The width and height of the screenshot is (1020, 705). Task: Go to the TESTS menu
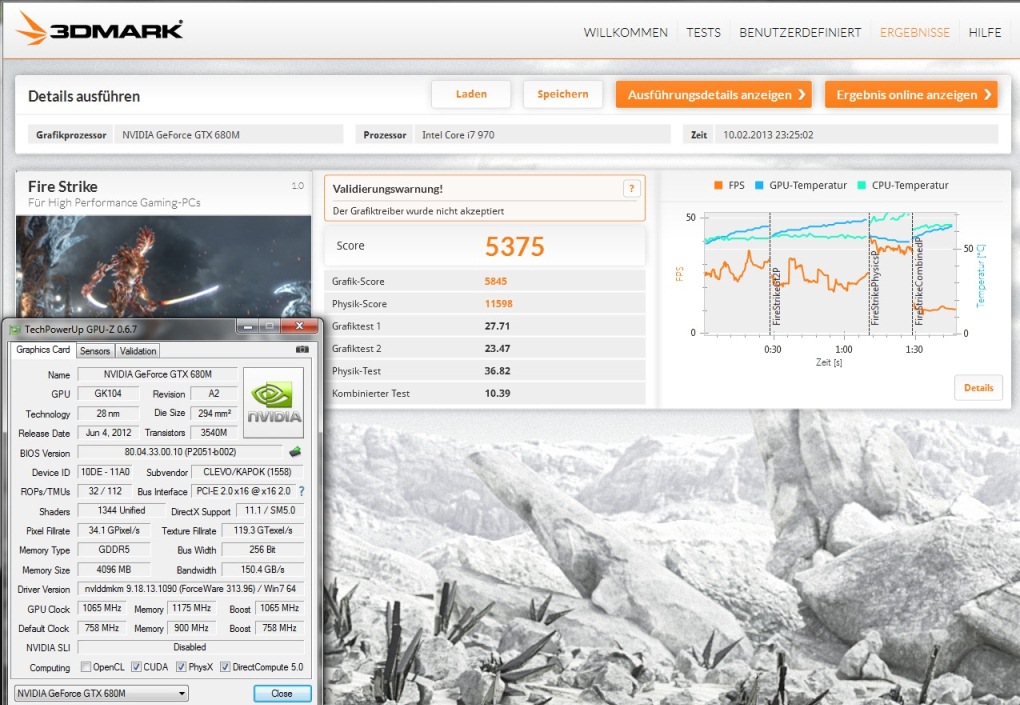coord(703,33)
